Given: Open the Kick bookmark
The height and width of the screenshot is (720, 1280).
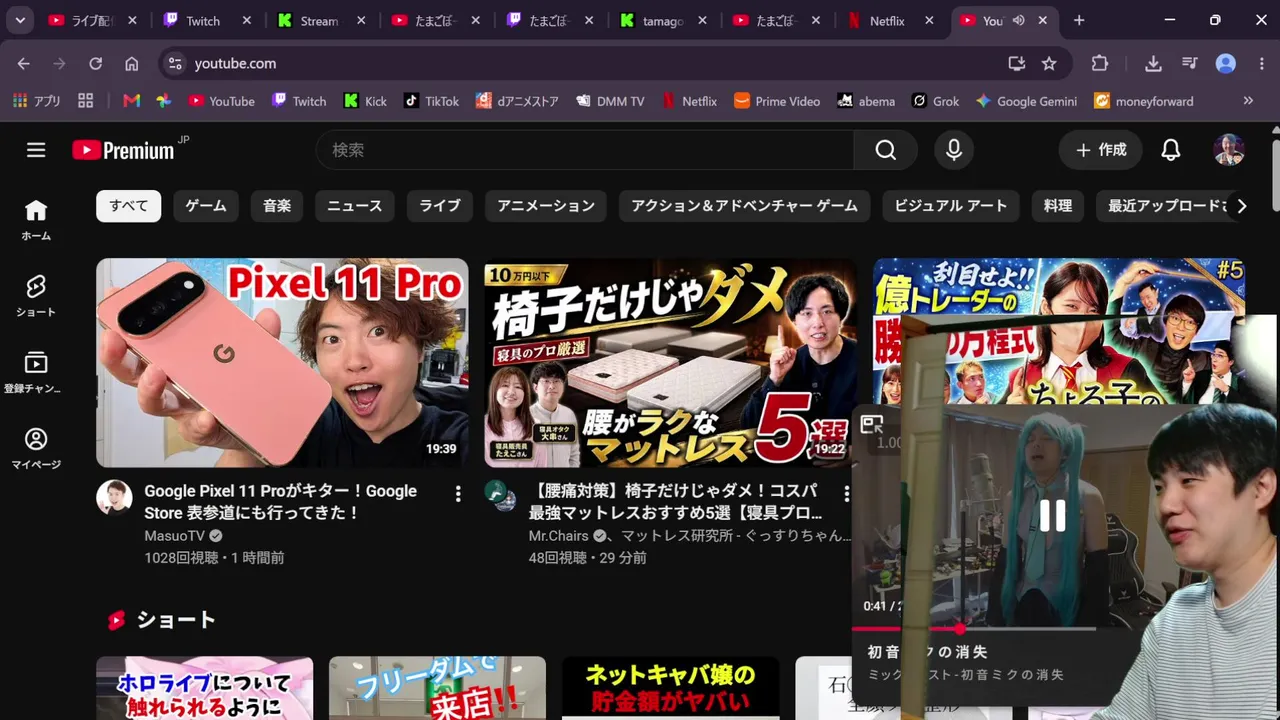Looking at the screenshot, I should pyautogui.click(x=365, y=101).
